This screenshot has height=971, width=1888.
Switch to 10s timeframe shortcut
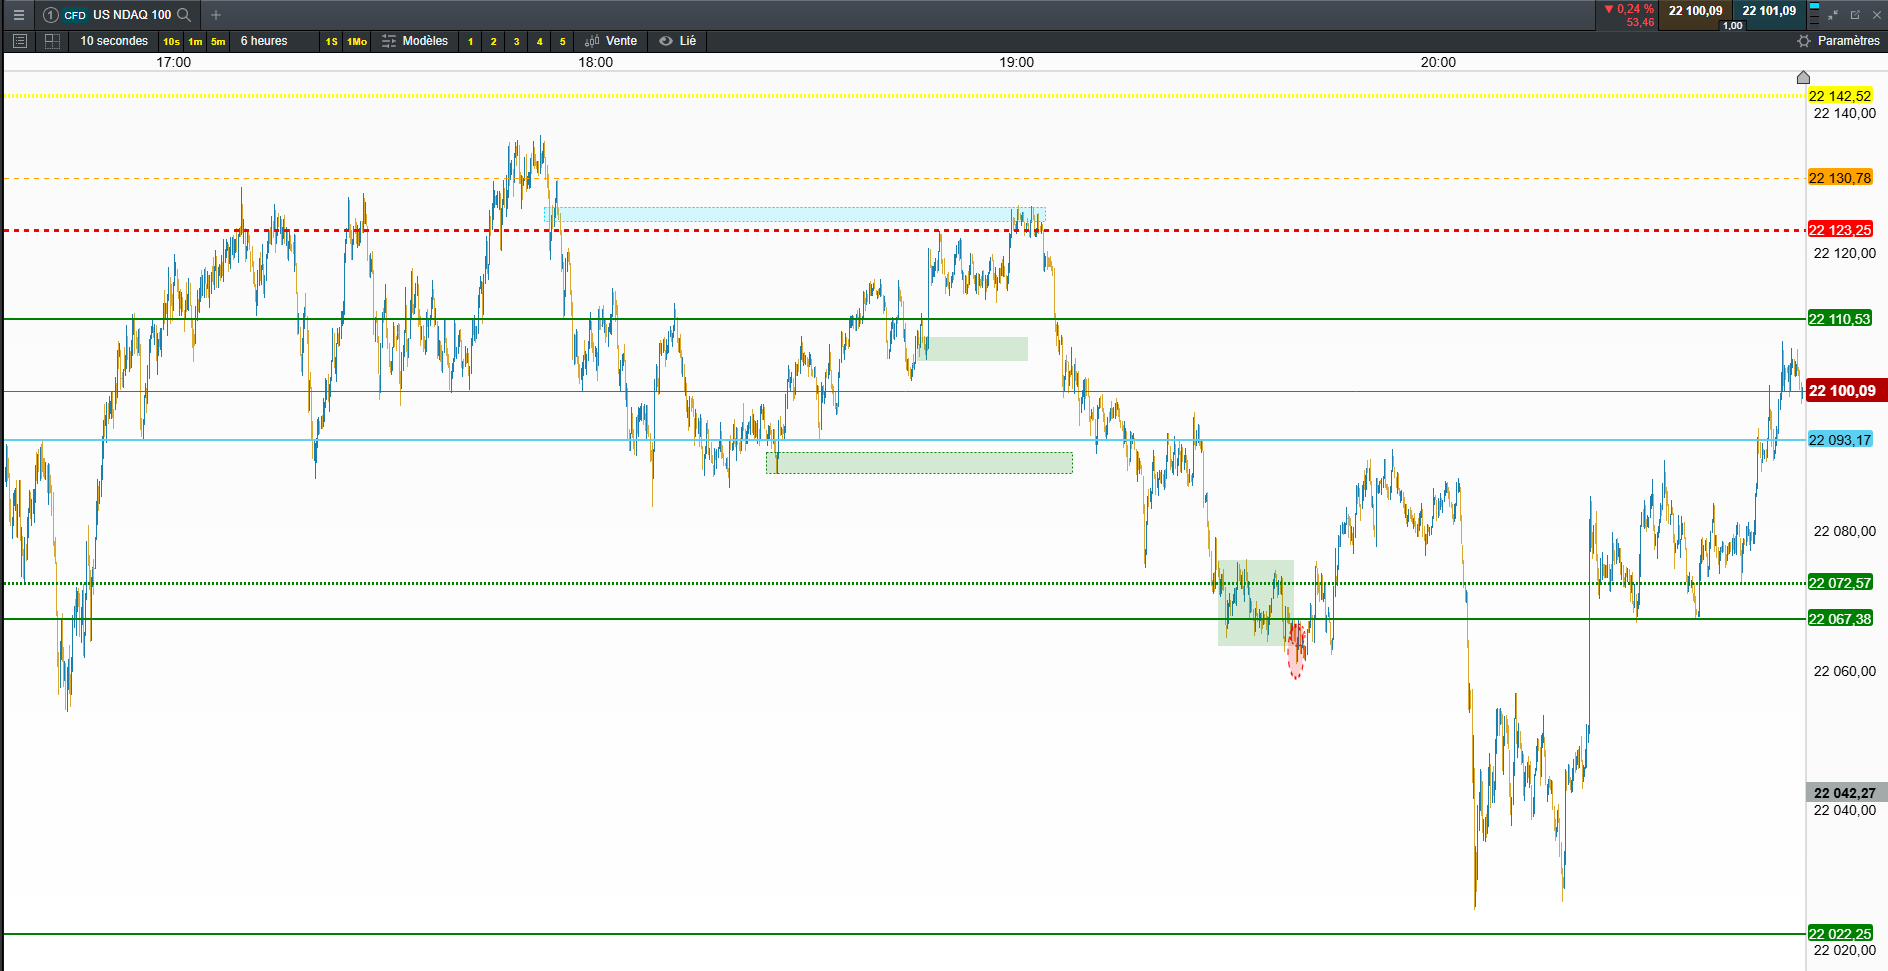171,42
